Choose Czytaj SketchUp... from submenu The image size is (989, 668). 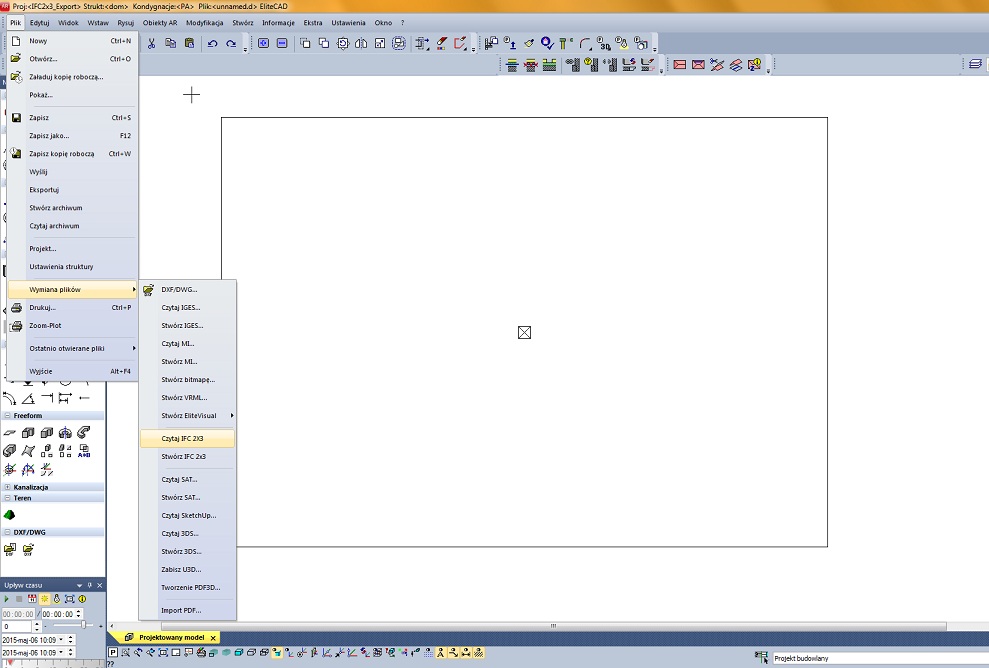point(188,515)
